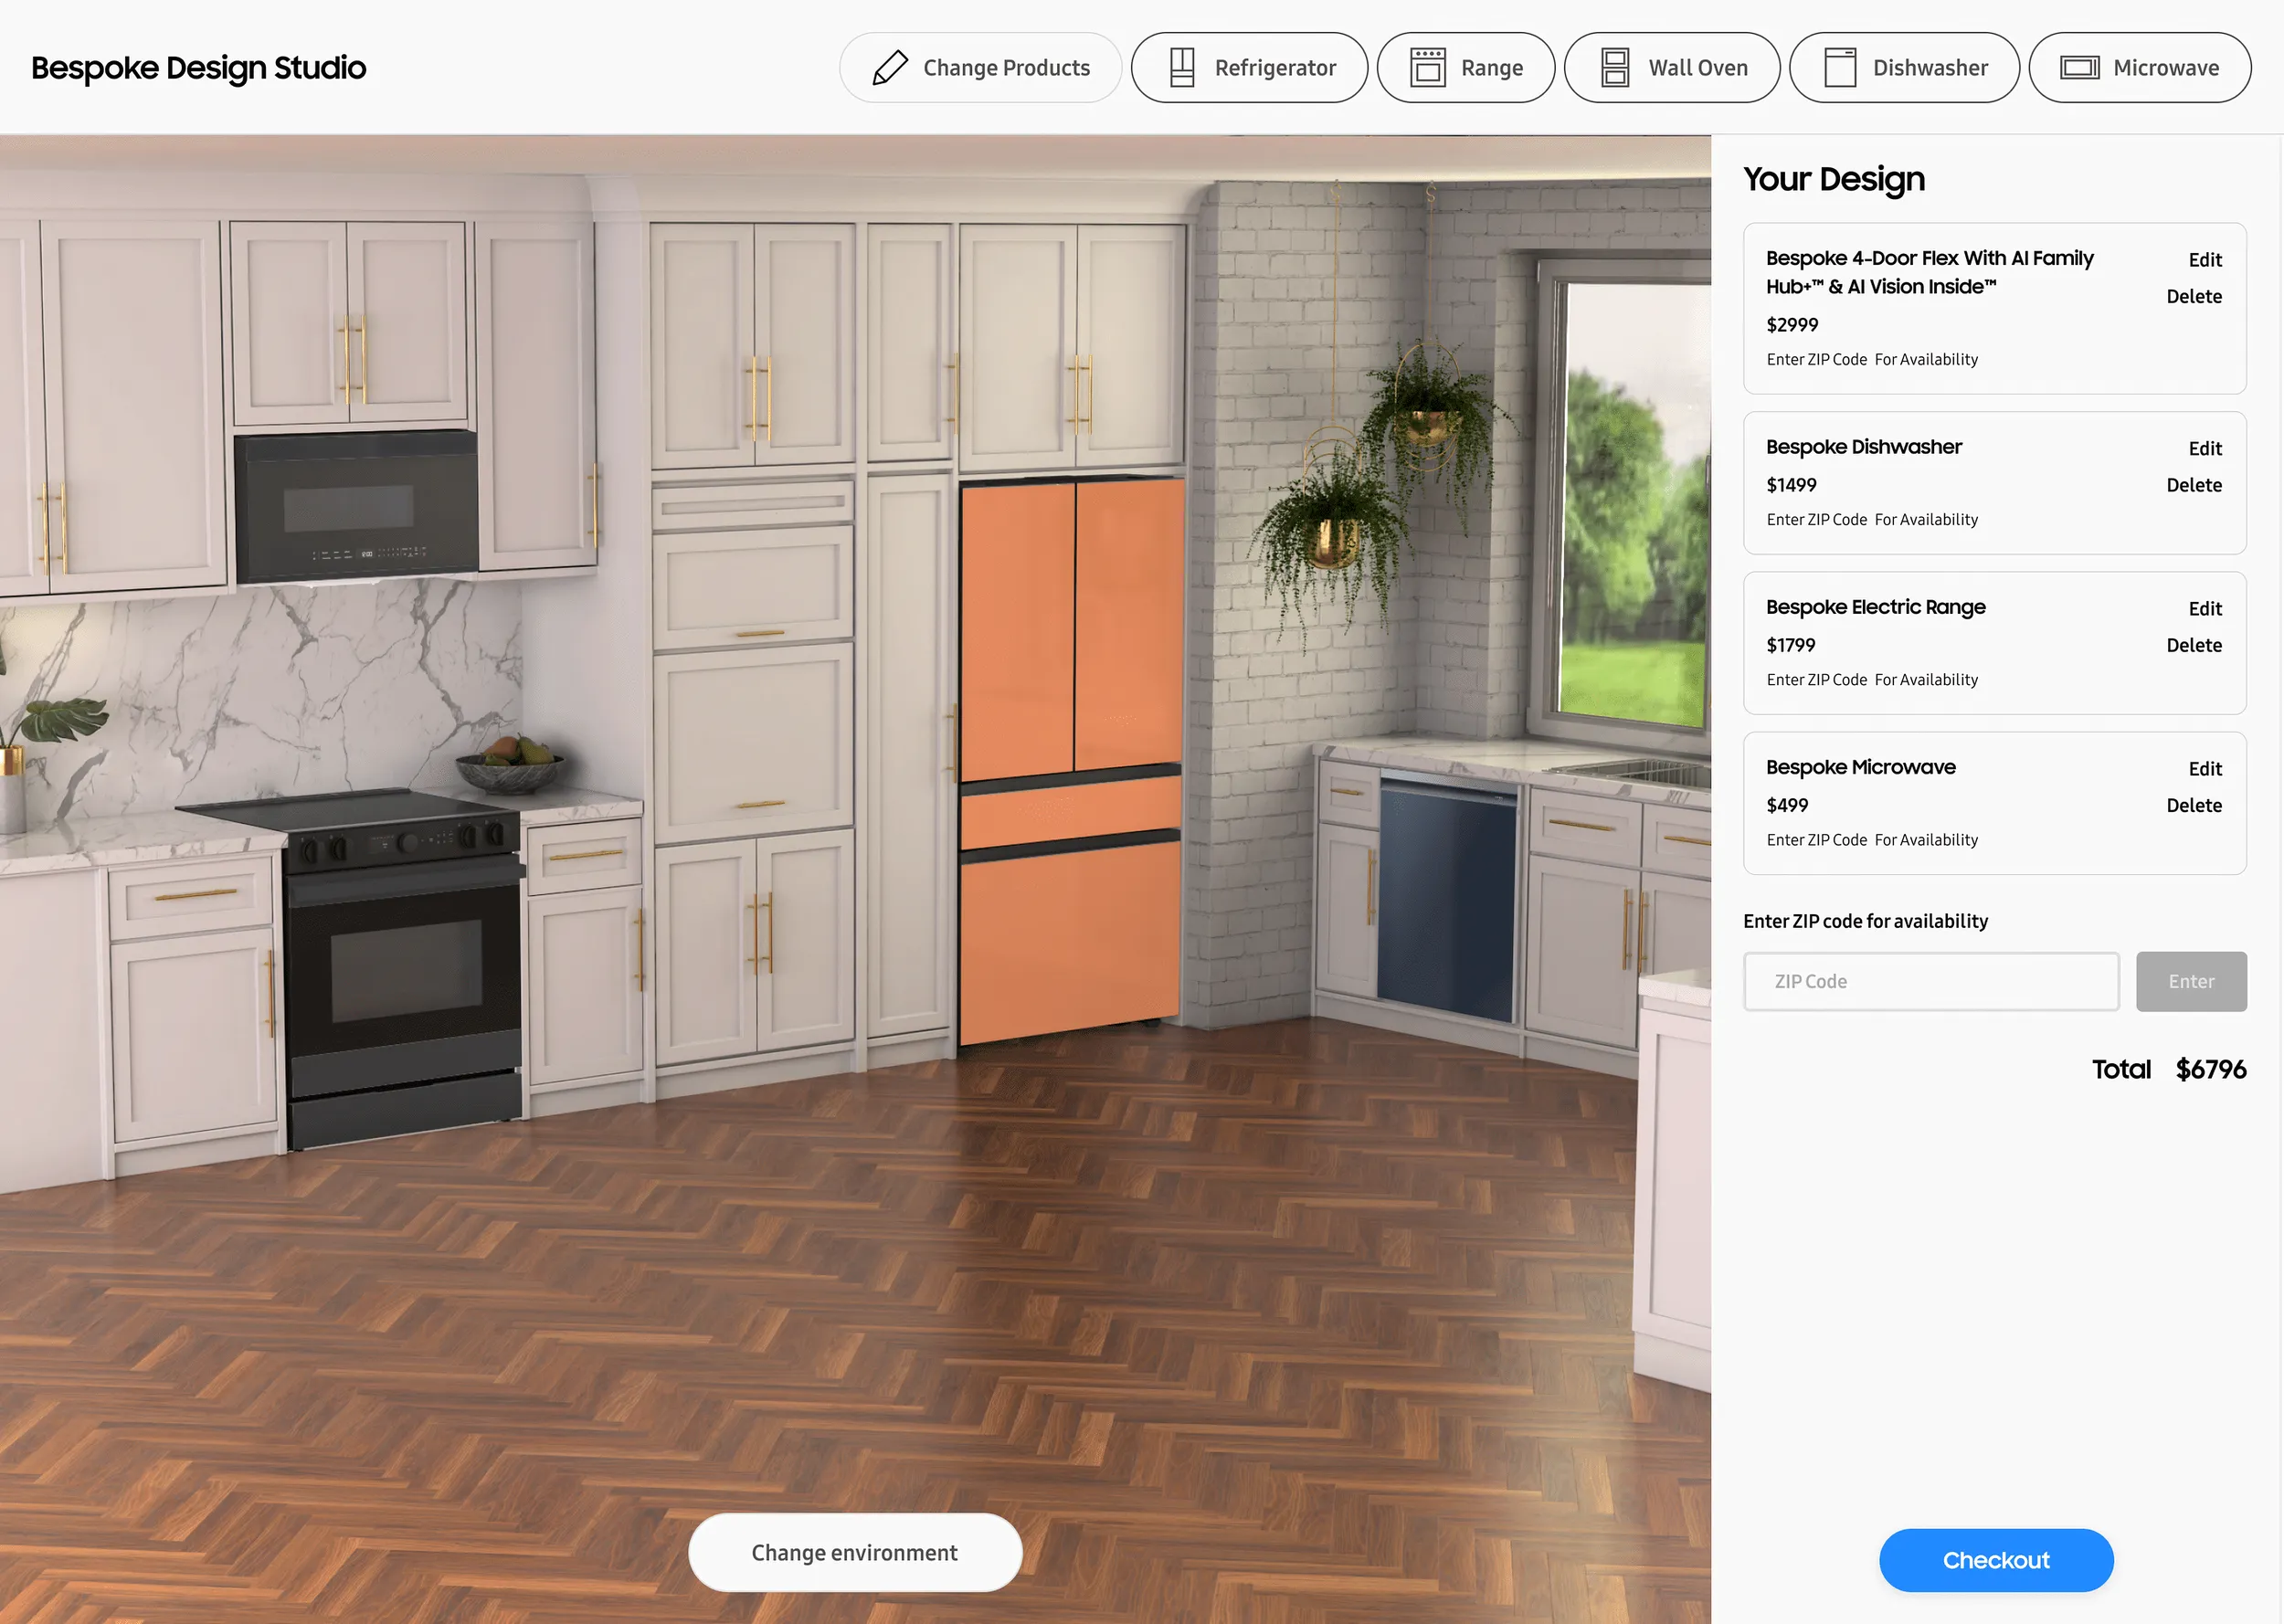Viewport: 2284px width, 1624px height.
Task: Delete the Bespoke Dishwasher item
Action: click(x=2194, y=485)
